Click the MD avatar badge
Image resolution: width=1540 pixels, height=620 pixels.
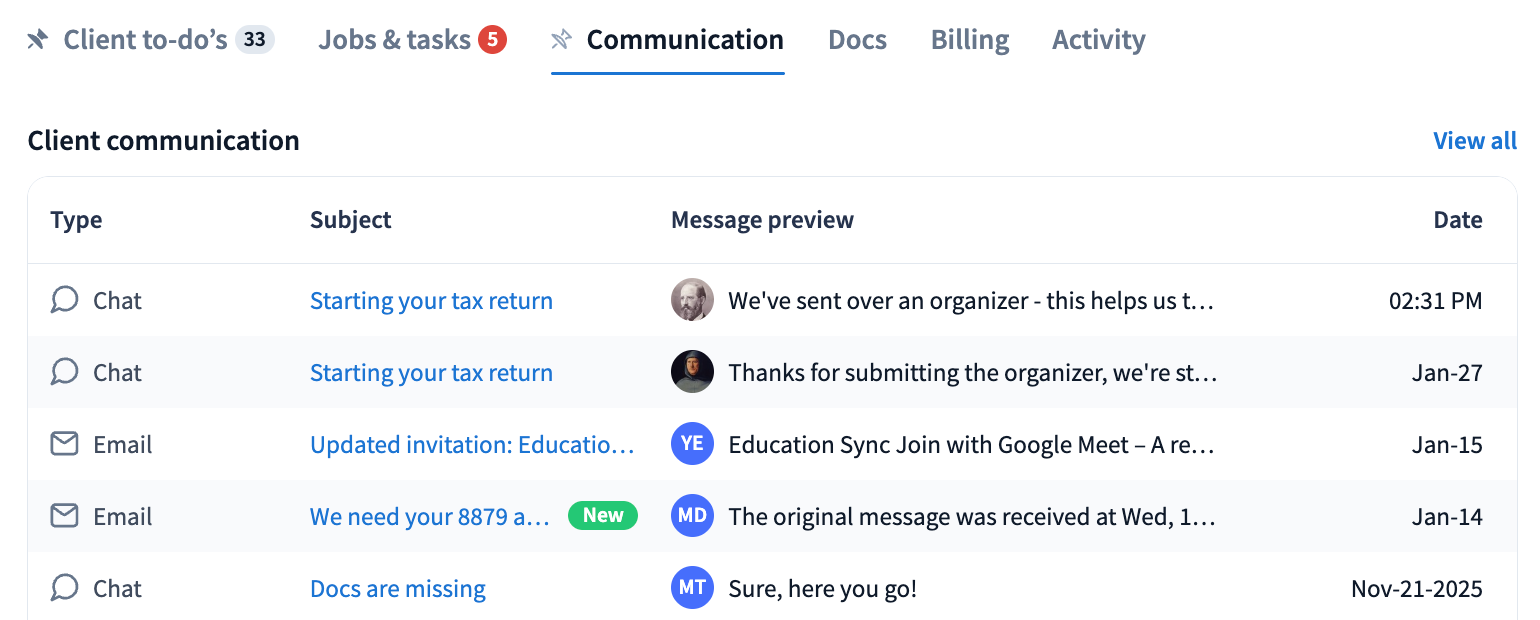(x=692, y=516)
